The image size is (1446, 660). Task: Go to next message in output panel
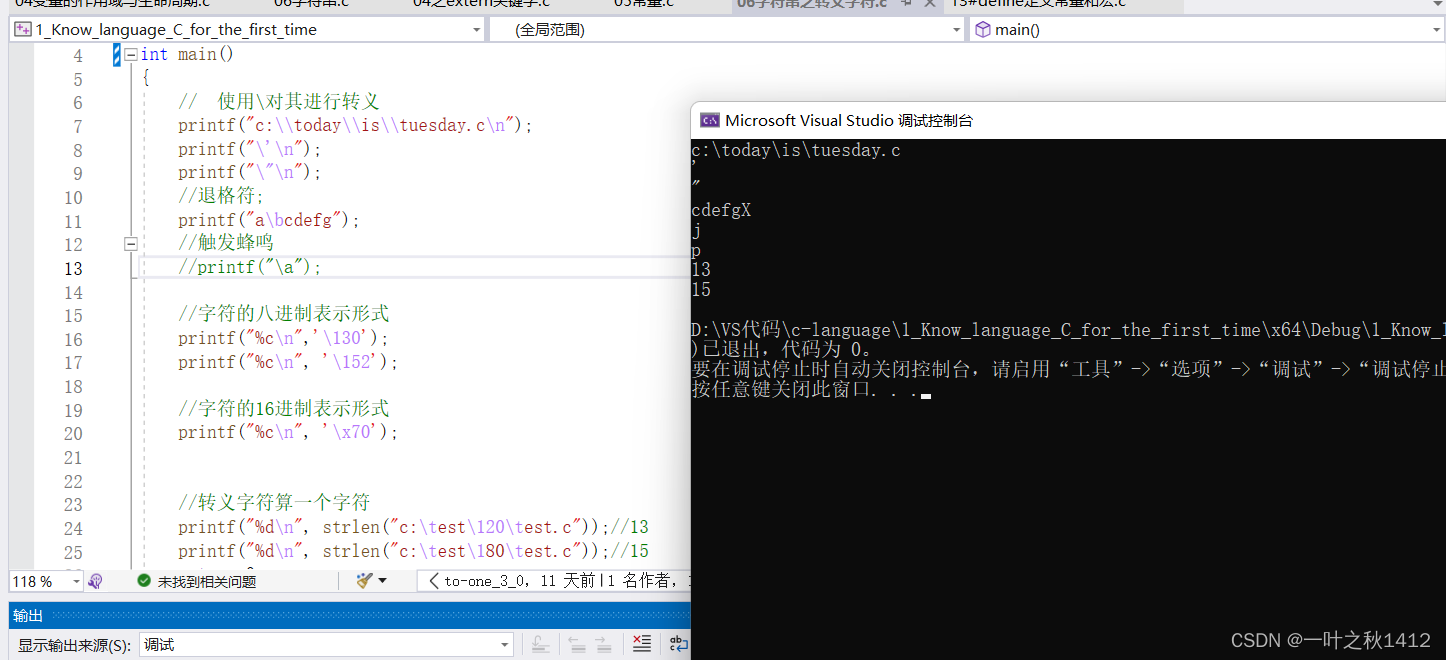(x=602, y=645)
